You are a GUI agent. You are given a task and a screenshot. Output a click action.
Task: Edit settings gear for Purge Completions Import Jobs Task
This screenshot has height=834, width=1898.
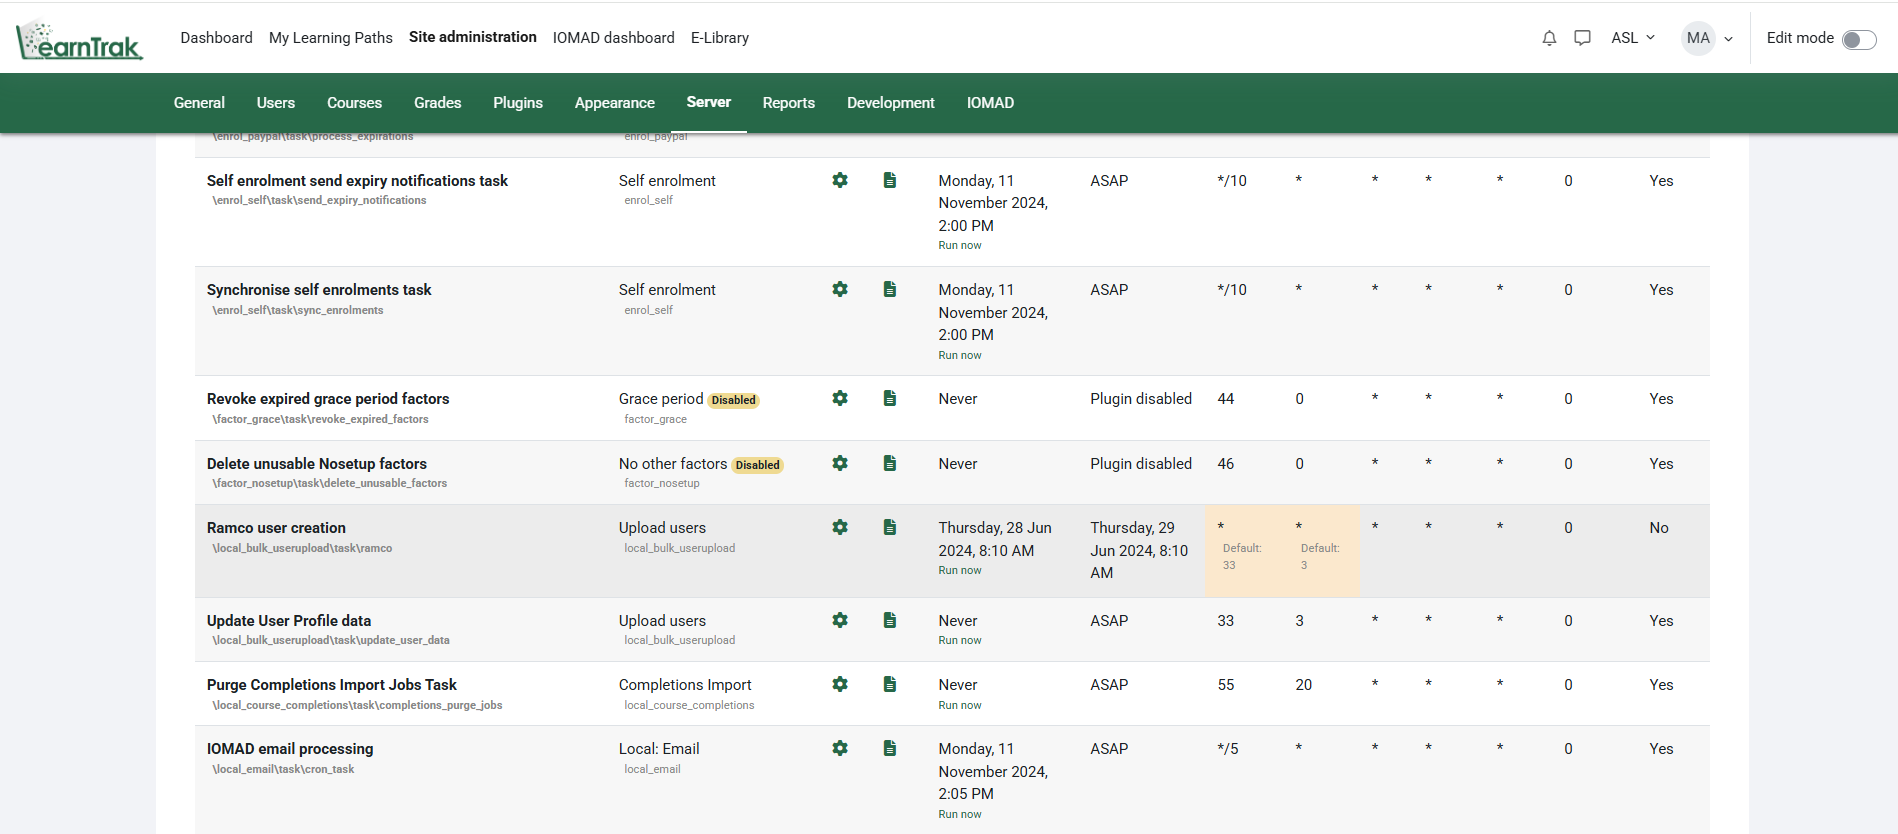click(840, 684)
